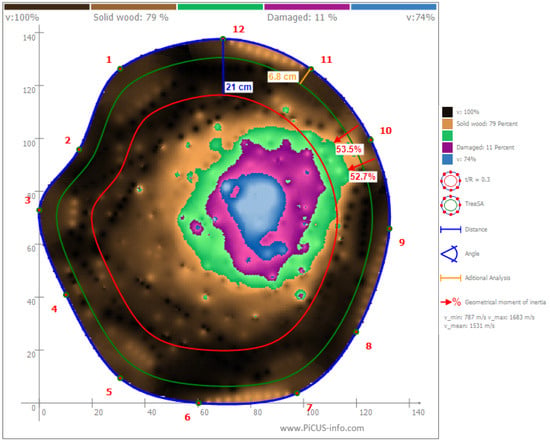Image resolution: width=550 pixels, height=443 pixels.
Task: Click the tan Solid wood legend swatch
Action: [447, 124]
